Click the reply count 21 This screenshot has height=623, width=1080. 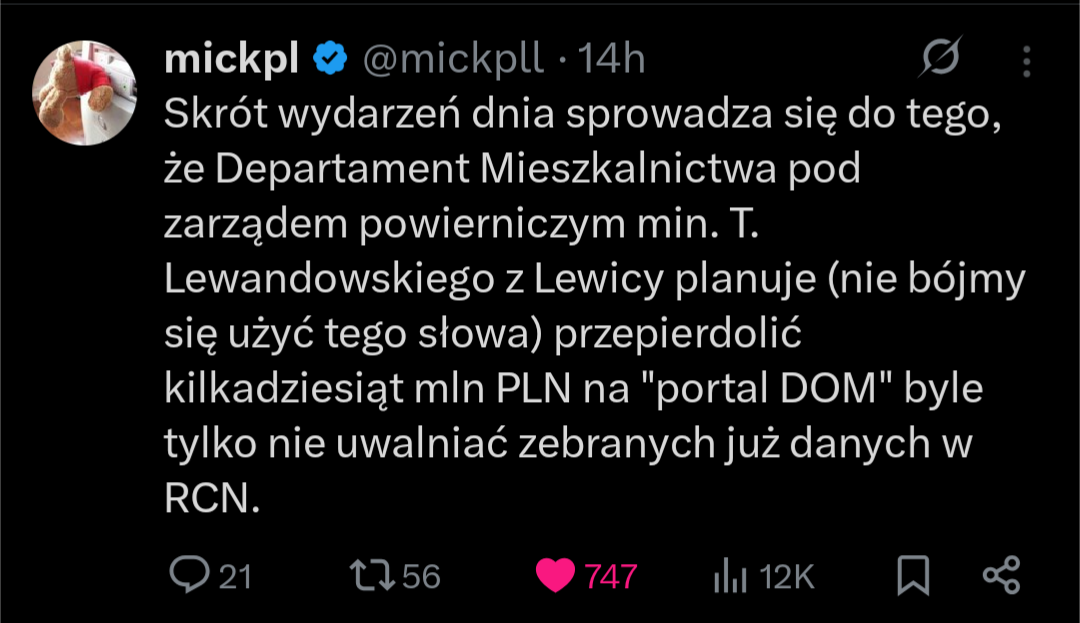tap(234, 576)
